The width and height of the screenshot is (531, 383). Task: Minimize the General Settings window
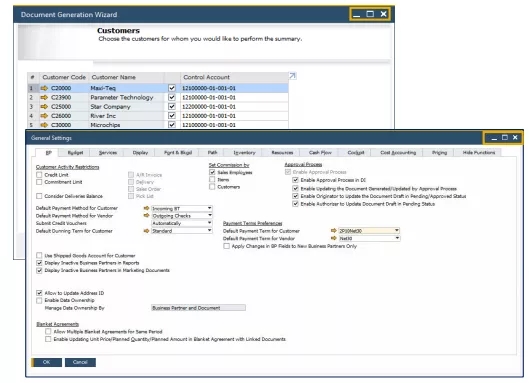click(x=494, y=137)
